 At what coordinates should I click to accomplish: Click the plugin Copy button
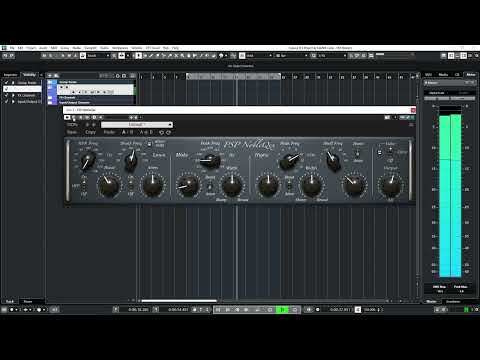coord(90,132)
